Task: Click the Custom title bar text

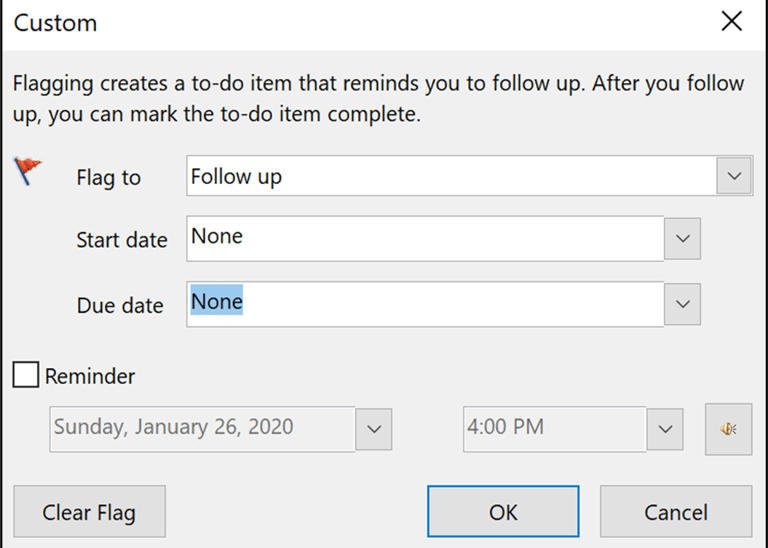Action: [55, 22]
